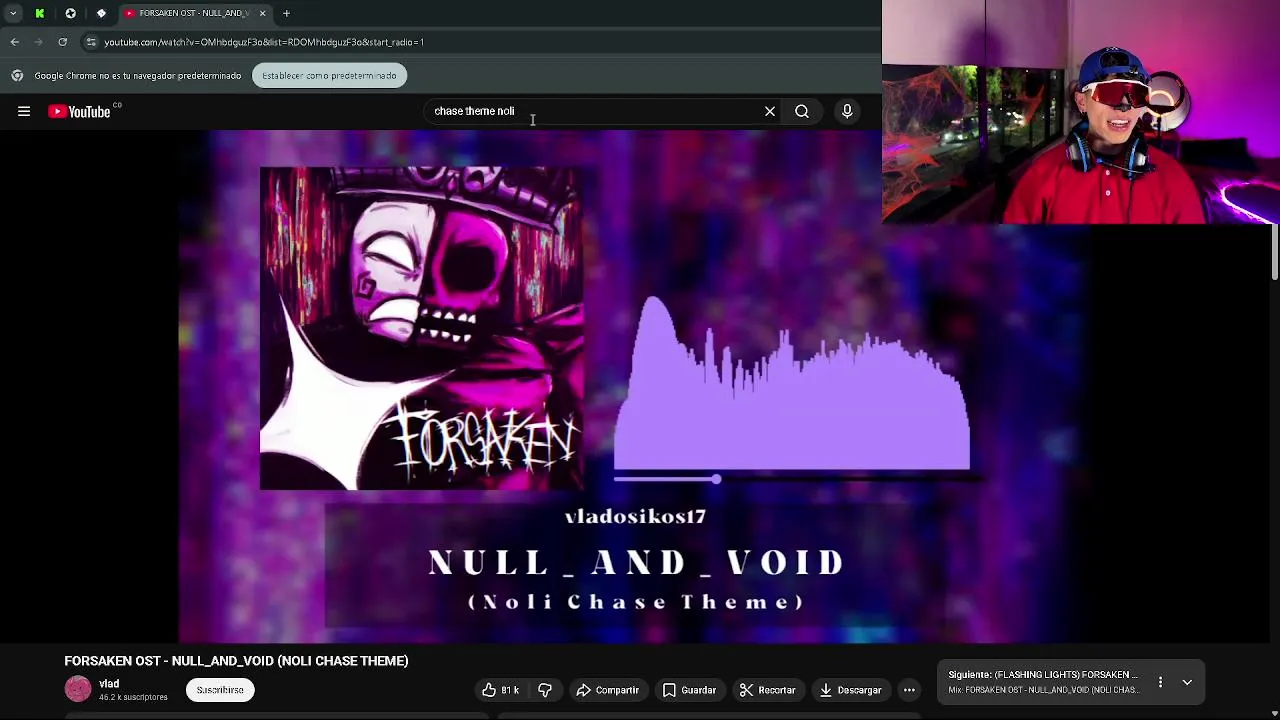Switch to the green Kick tab
1280x720 pixels.
pyautogui.click(x=40, y=13)
